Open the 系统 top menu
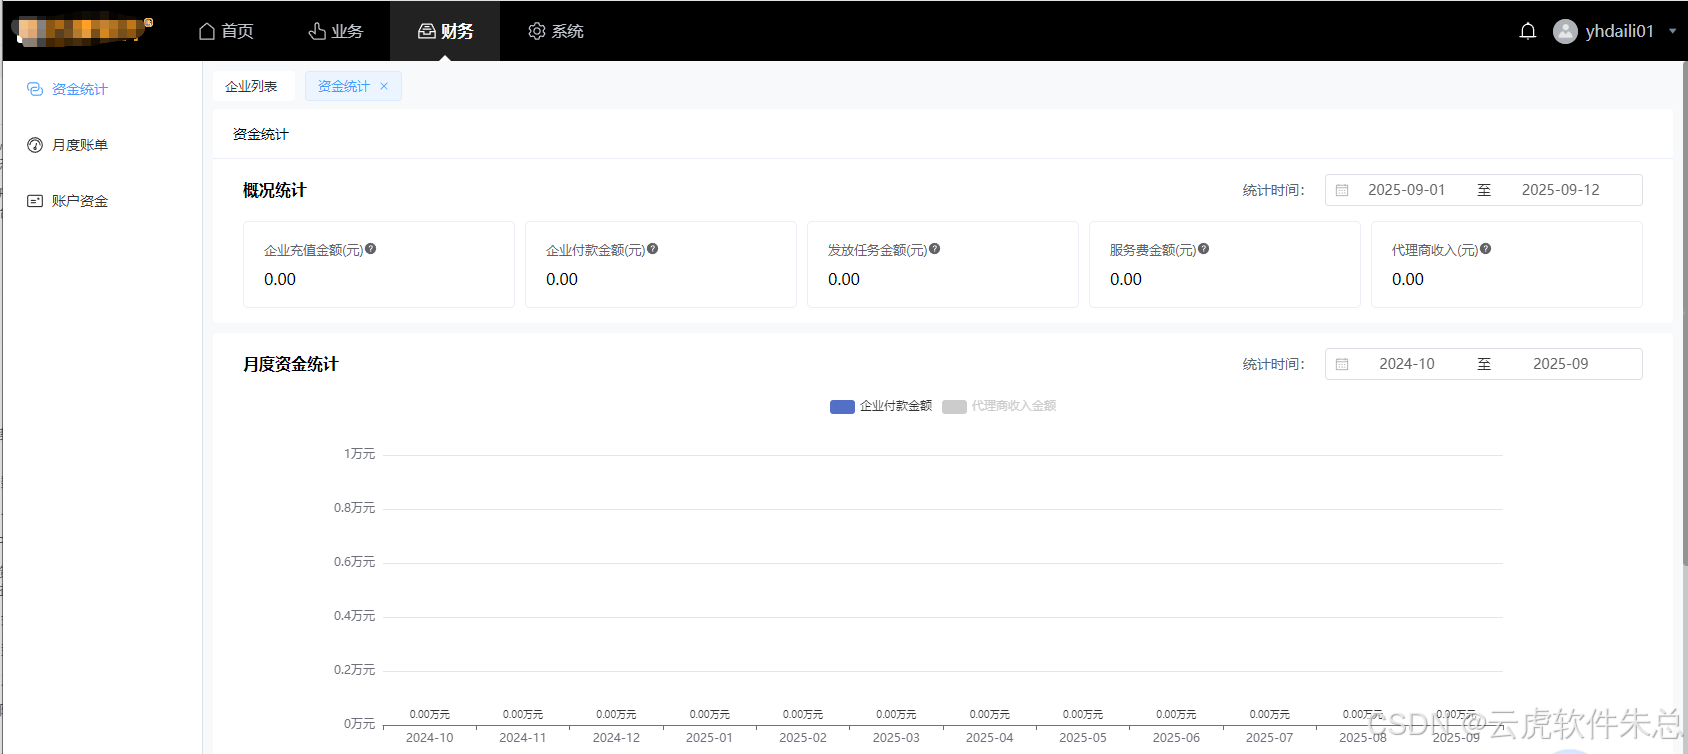 (556, 31)
